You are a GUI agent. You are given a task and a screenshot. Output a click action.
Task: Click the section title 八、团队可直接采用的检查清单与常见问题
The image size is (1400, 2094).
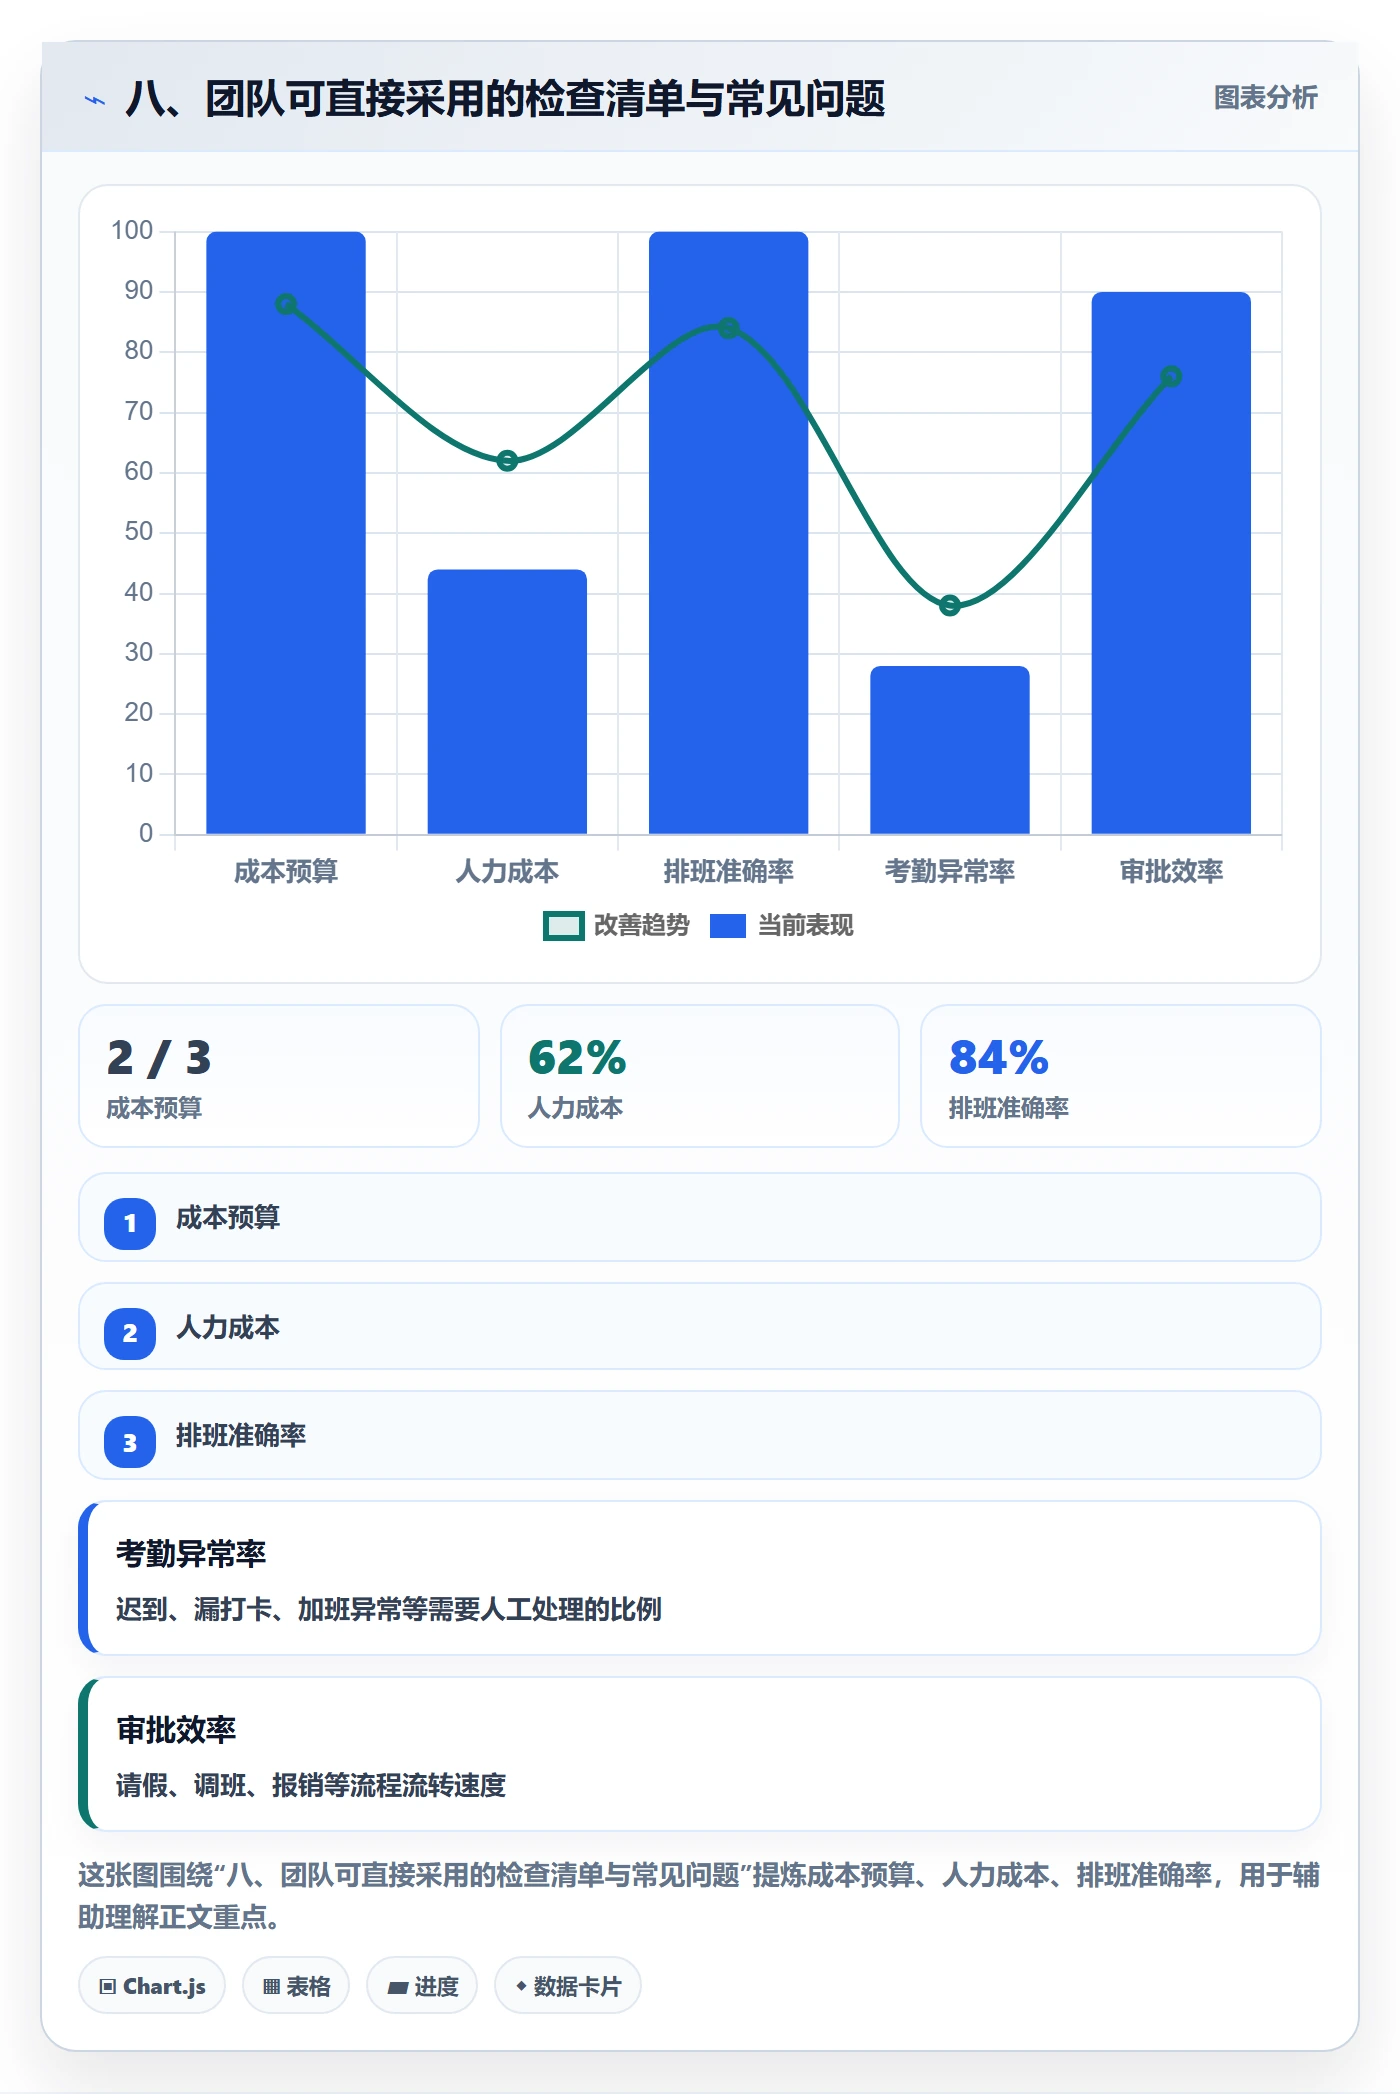point(505,99)
